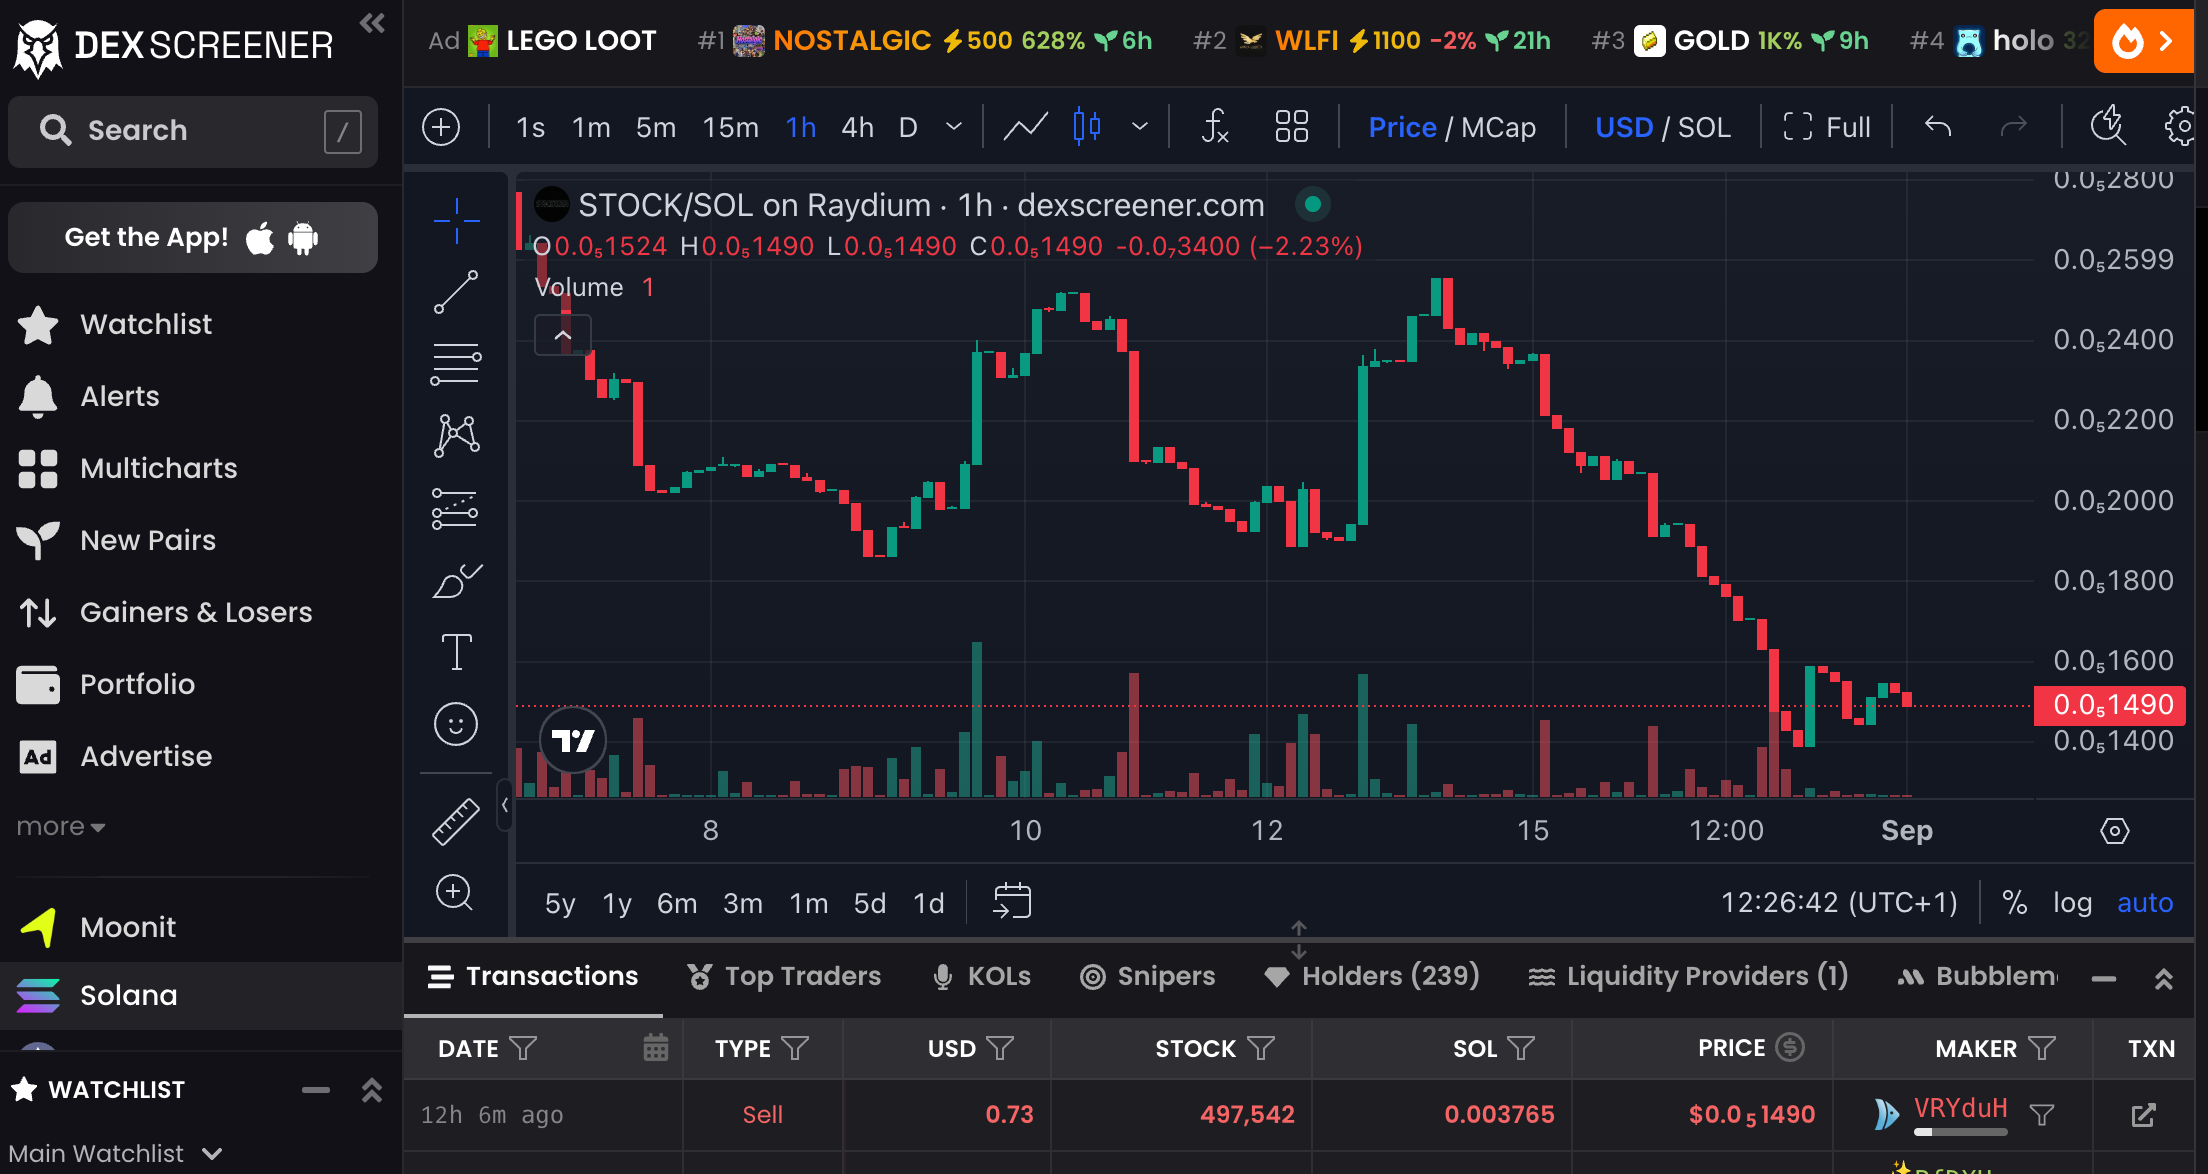
Task: Switch chart display to MCap
Action: 1499,127
